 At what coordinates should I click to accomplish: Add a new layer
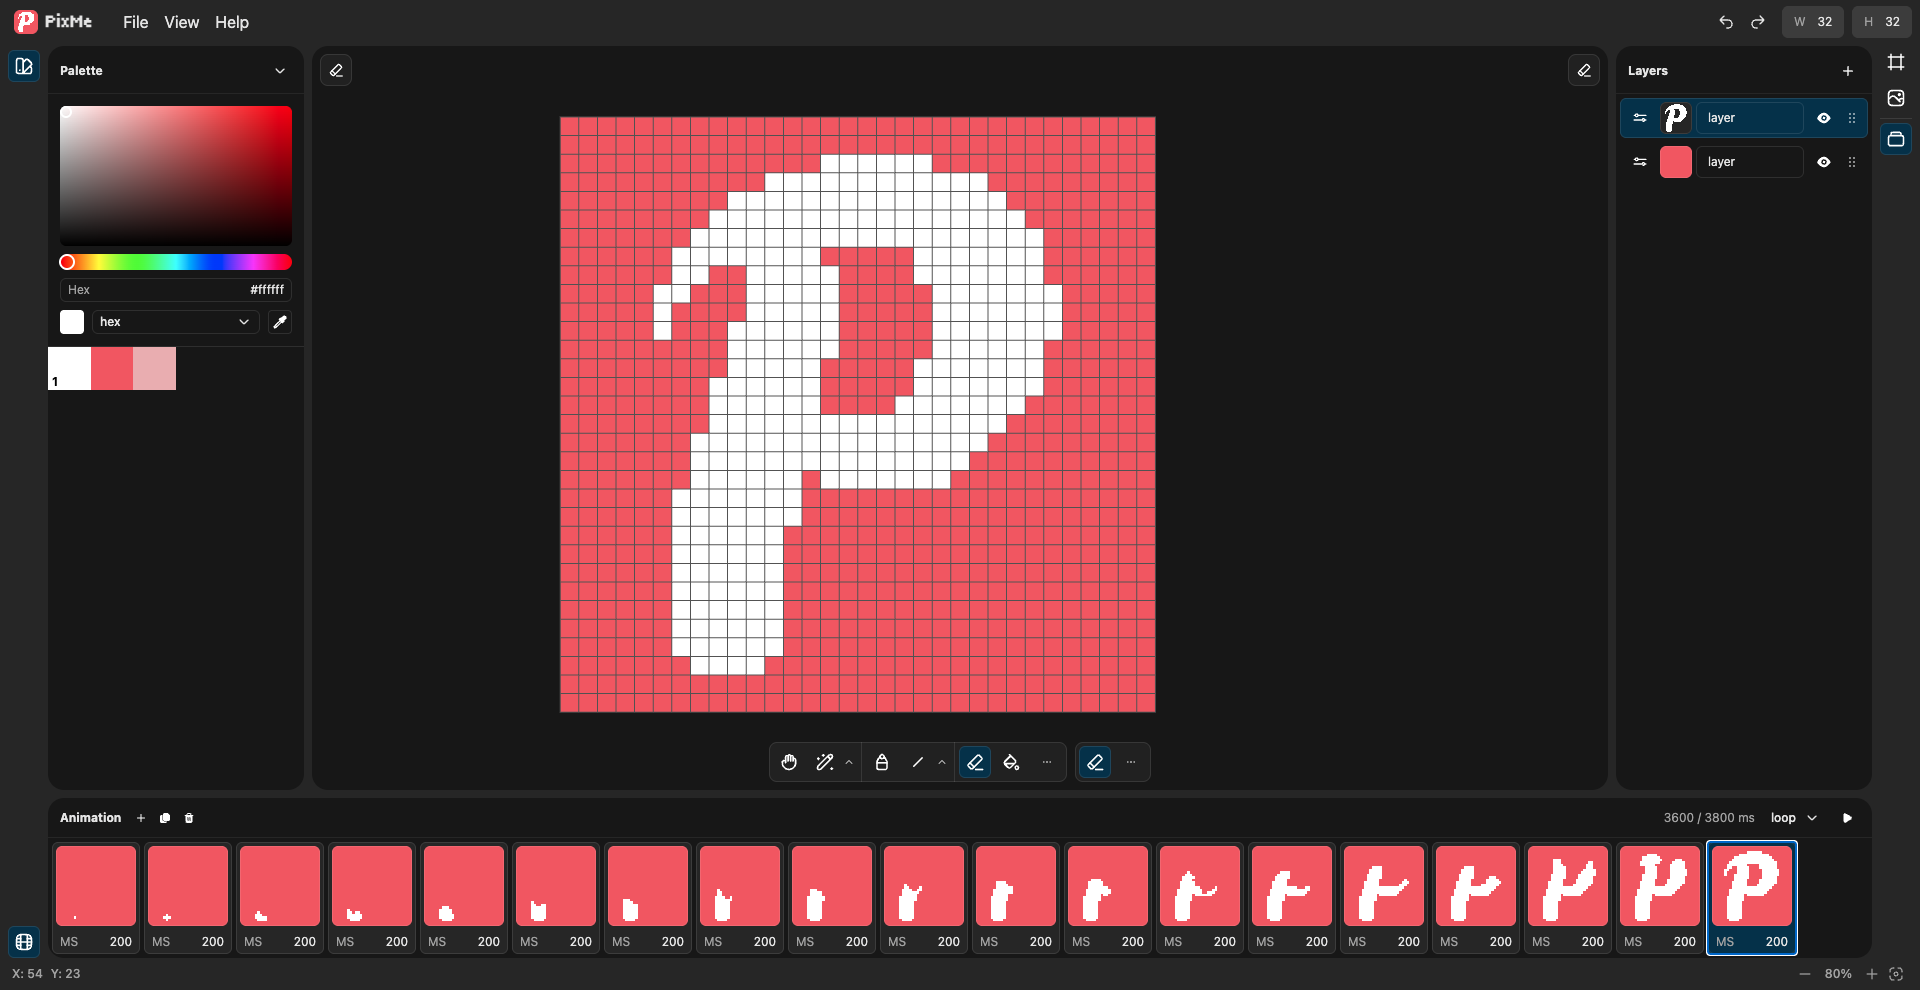(1848, 71)
